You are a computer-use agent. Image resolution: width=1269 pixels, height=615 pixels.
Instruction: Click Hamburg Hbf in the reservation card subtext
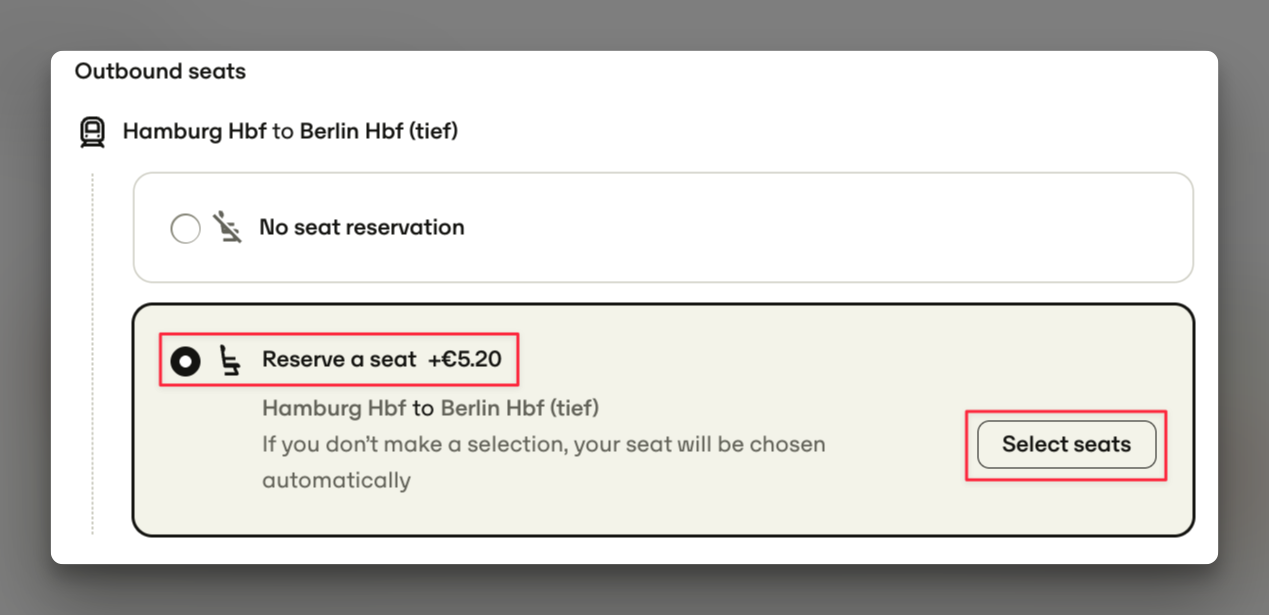334,408
